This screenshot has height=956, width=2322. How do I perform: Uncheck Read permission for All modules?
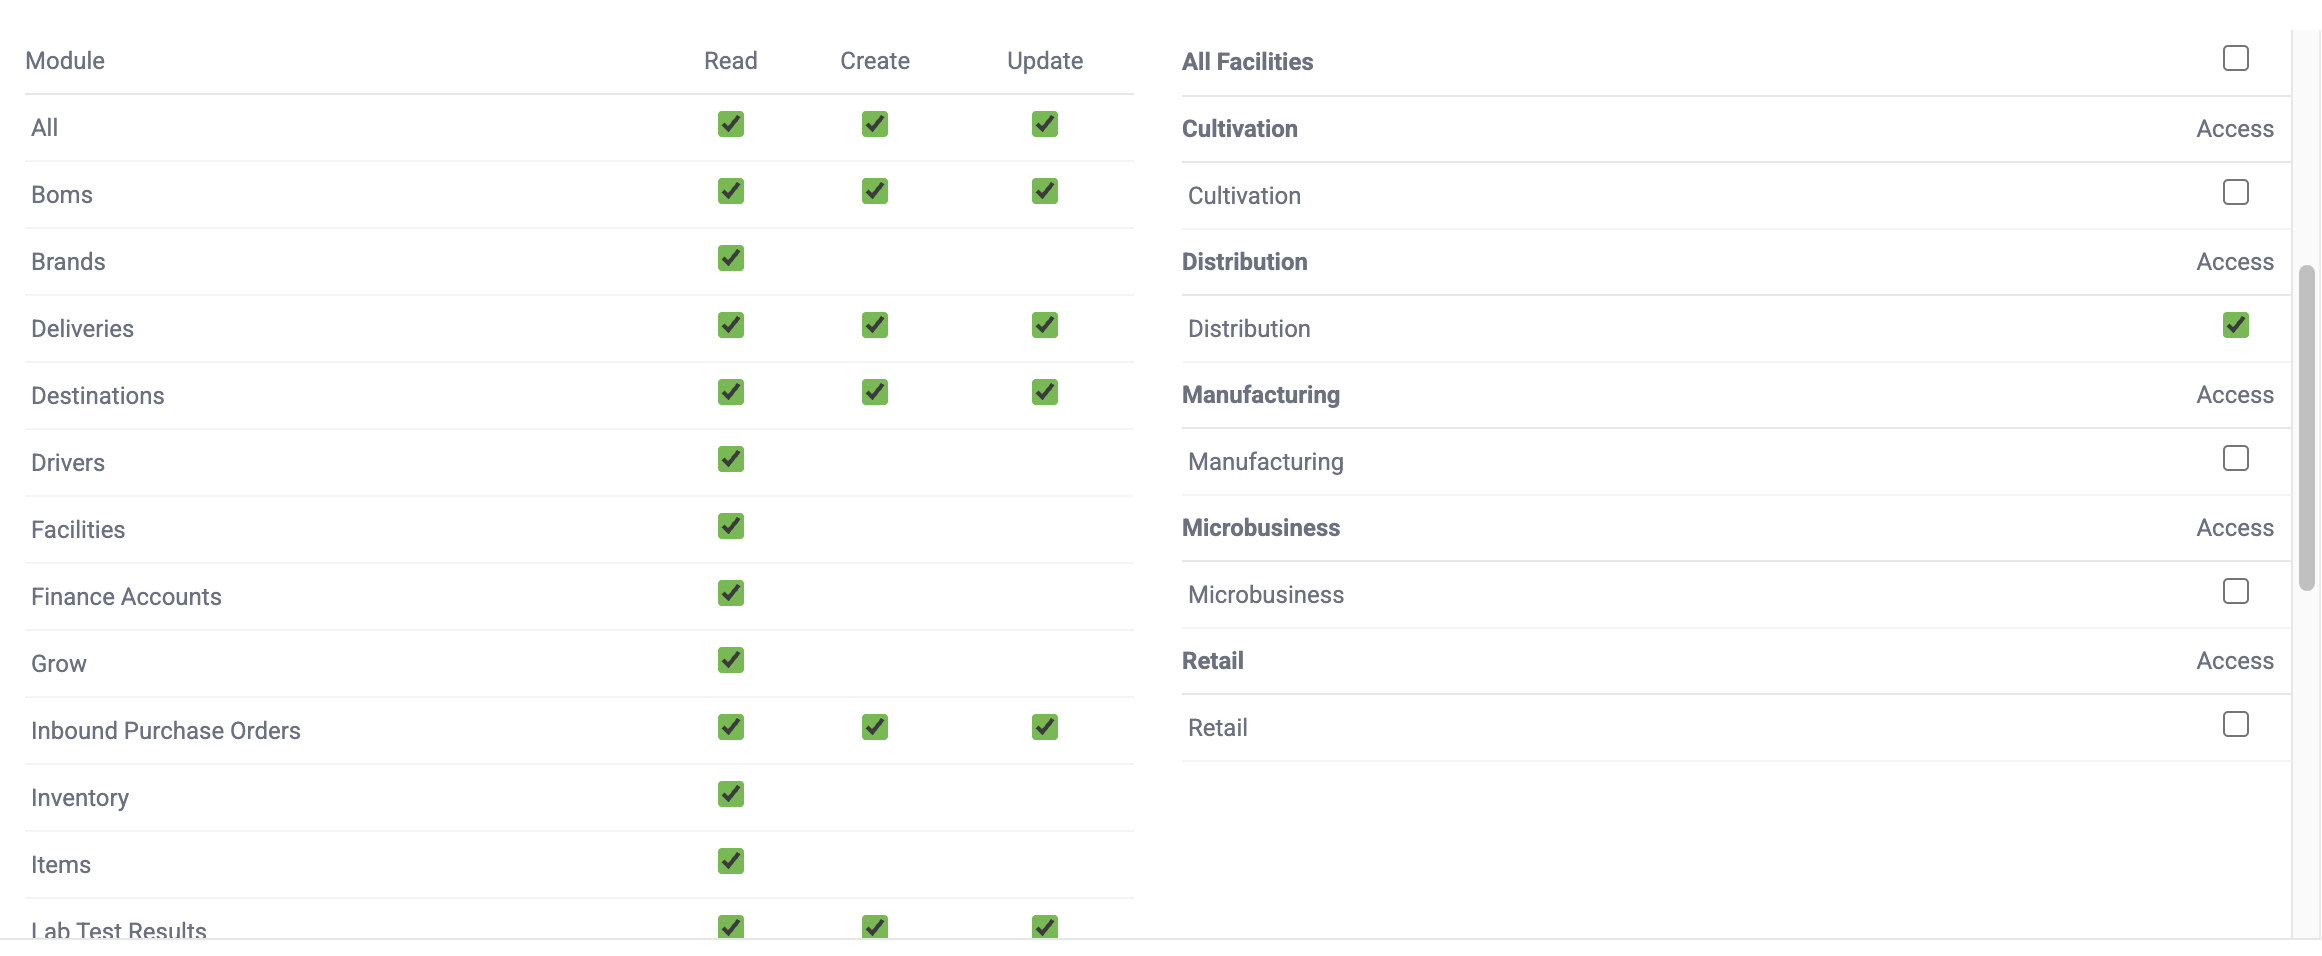point(731,124)
